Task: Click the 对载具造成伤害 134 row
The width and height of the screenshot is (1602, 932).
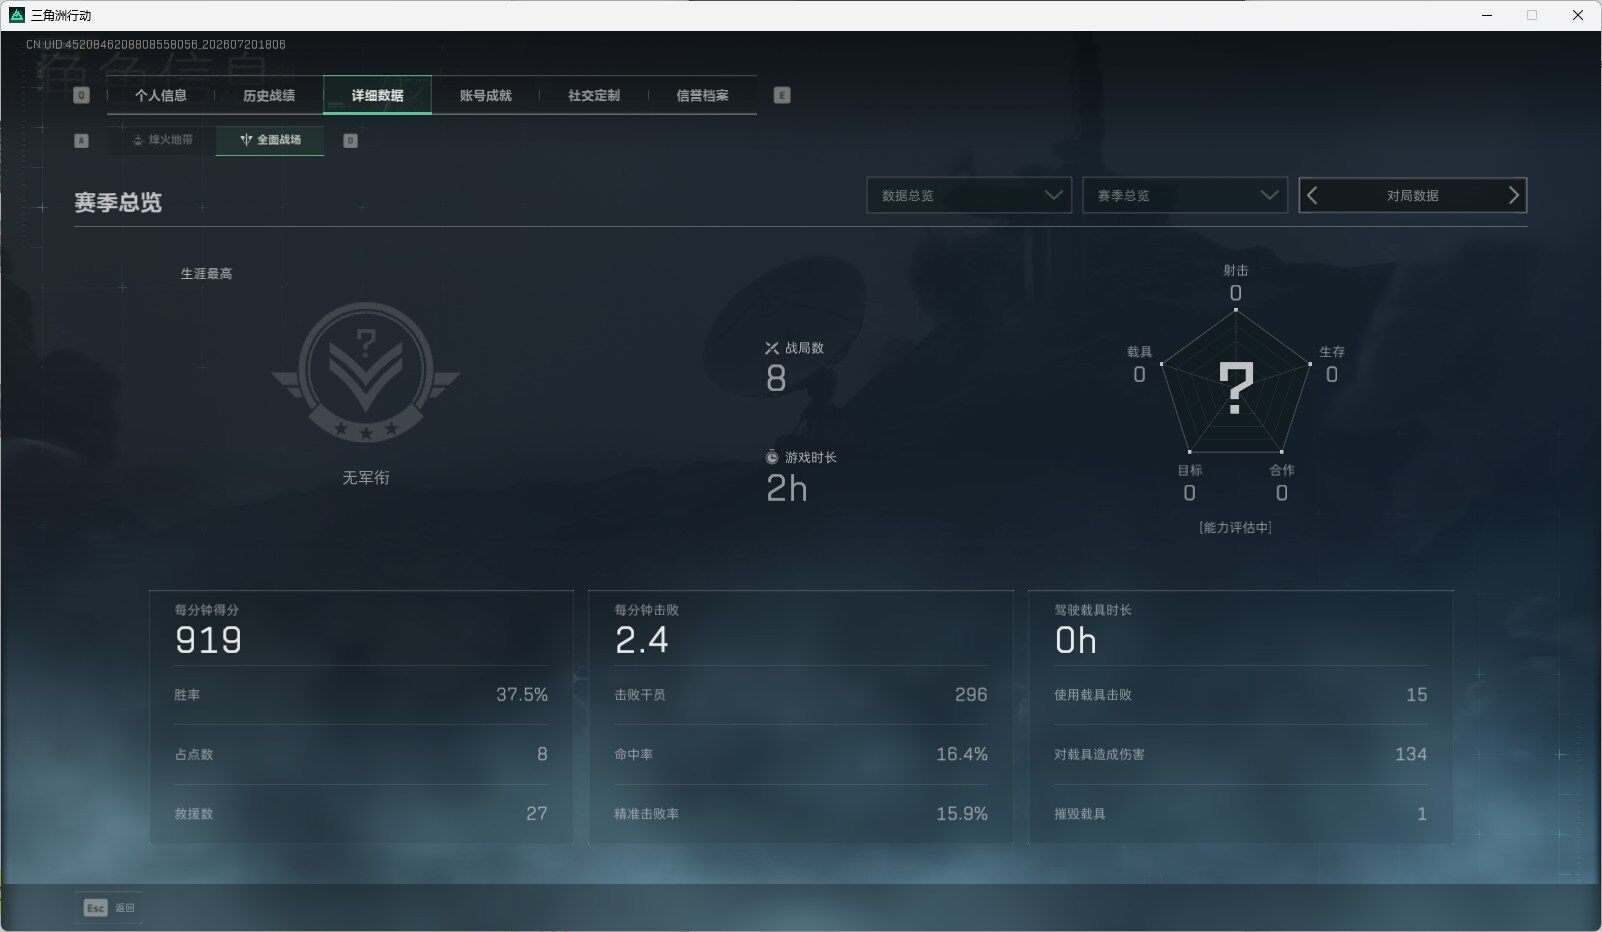Action: pos(1241,754)
